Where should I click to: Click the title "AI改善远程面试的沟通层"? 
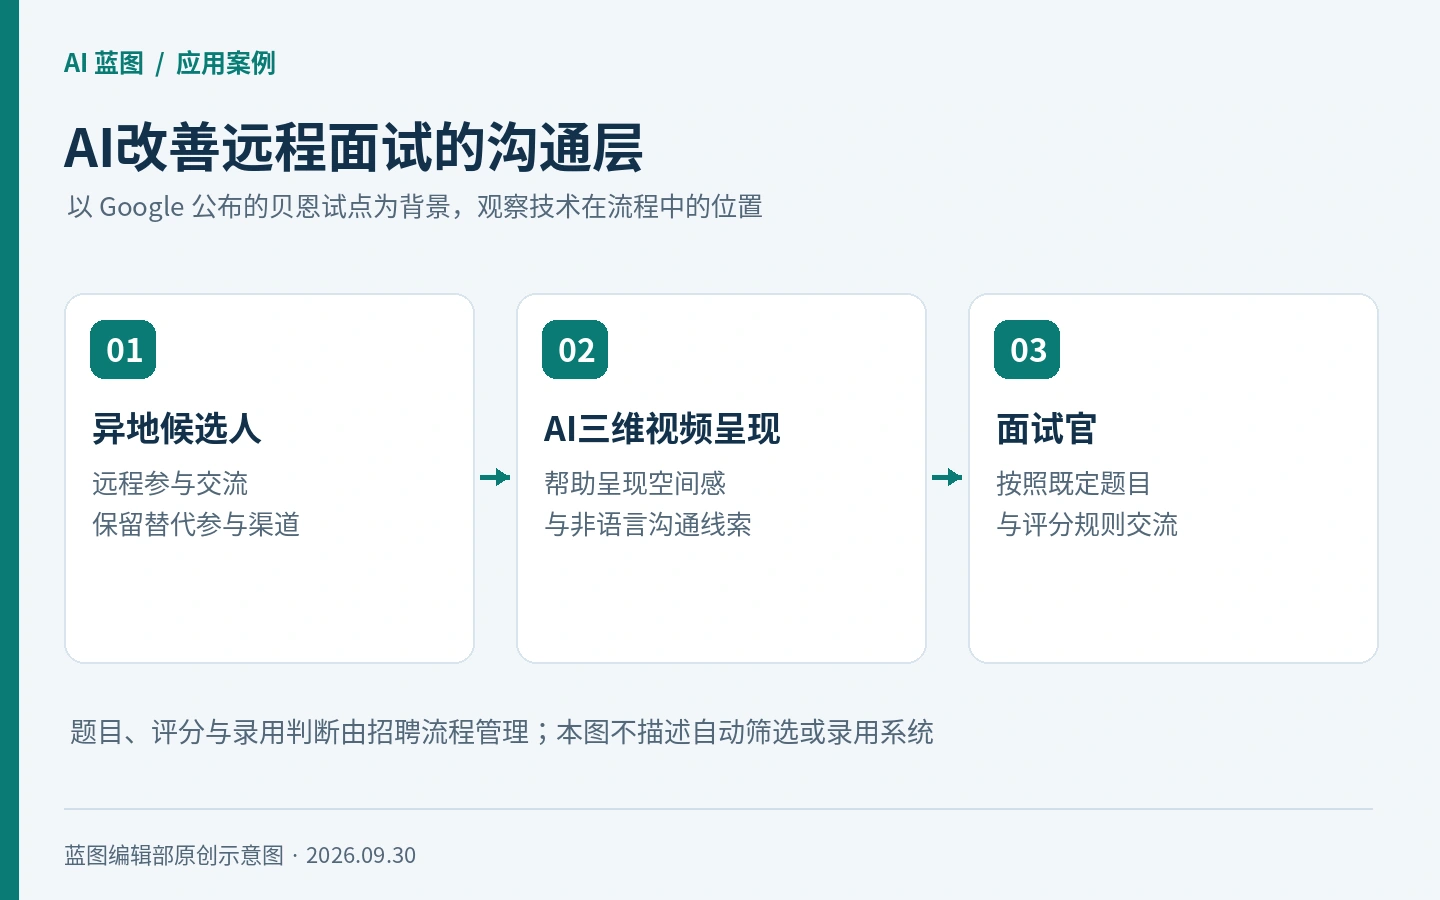pyautogui.click(x=353, y=147)
